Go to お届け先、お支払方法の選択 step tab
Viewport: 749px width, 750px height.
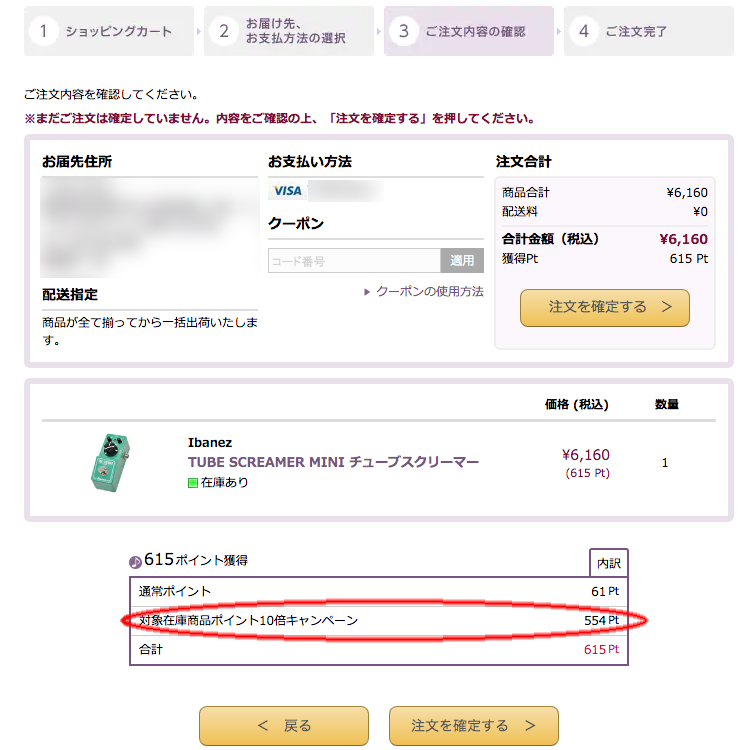coord(289,31)
